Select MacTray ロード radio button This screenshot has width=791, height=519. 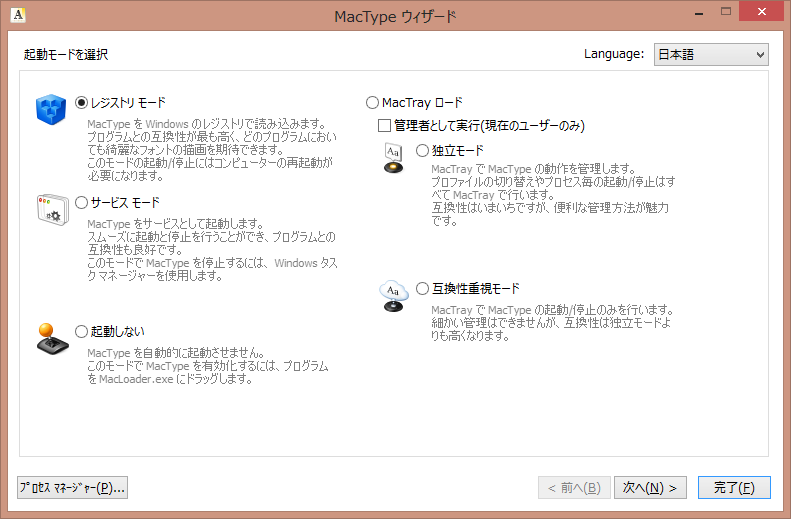(372, 103)
